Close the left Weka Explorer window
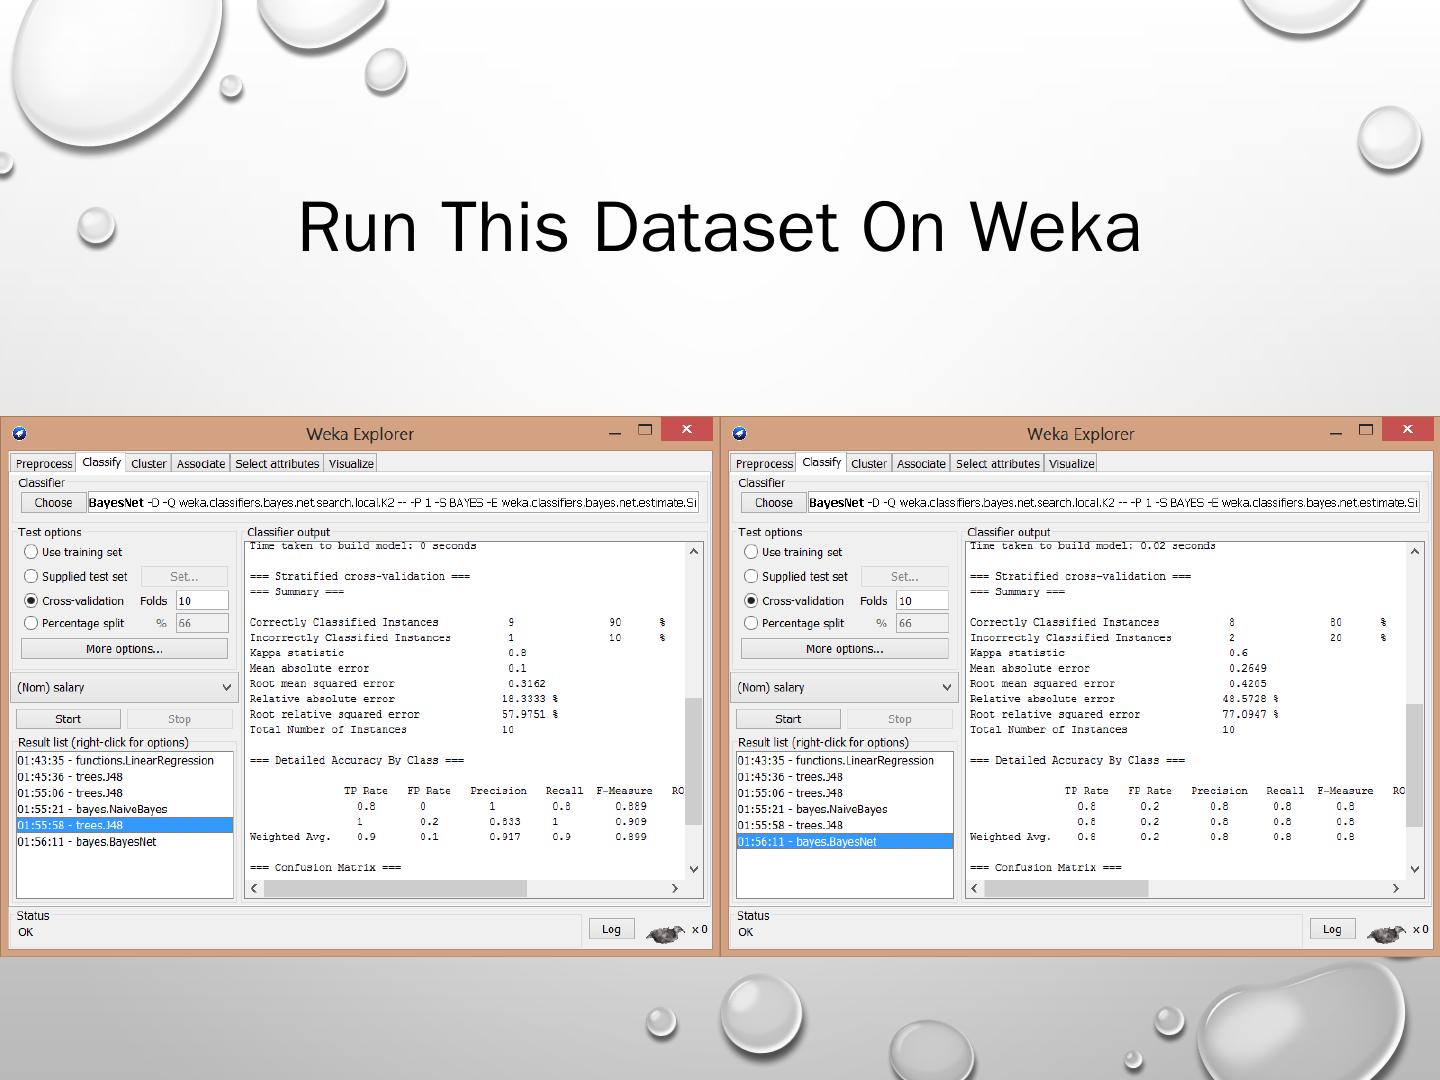The image size is (1440, 1080). tap(687, 429)
